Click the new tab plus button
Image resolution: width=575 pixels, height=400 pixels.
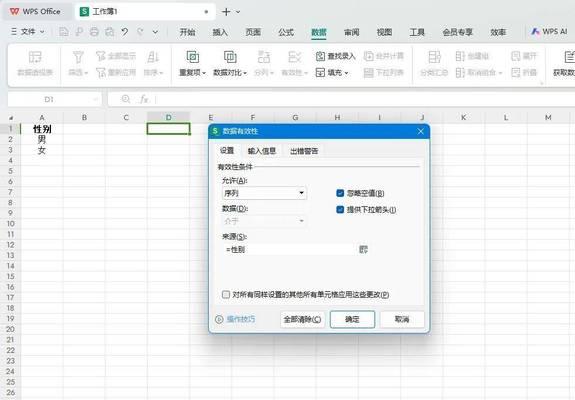226,12
